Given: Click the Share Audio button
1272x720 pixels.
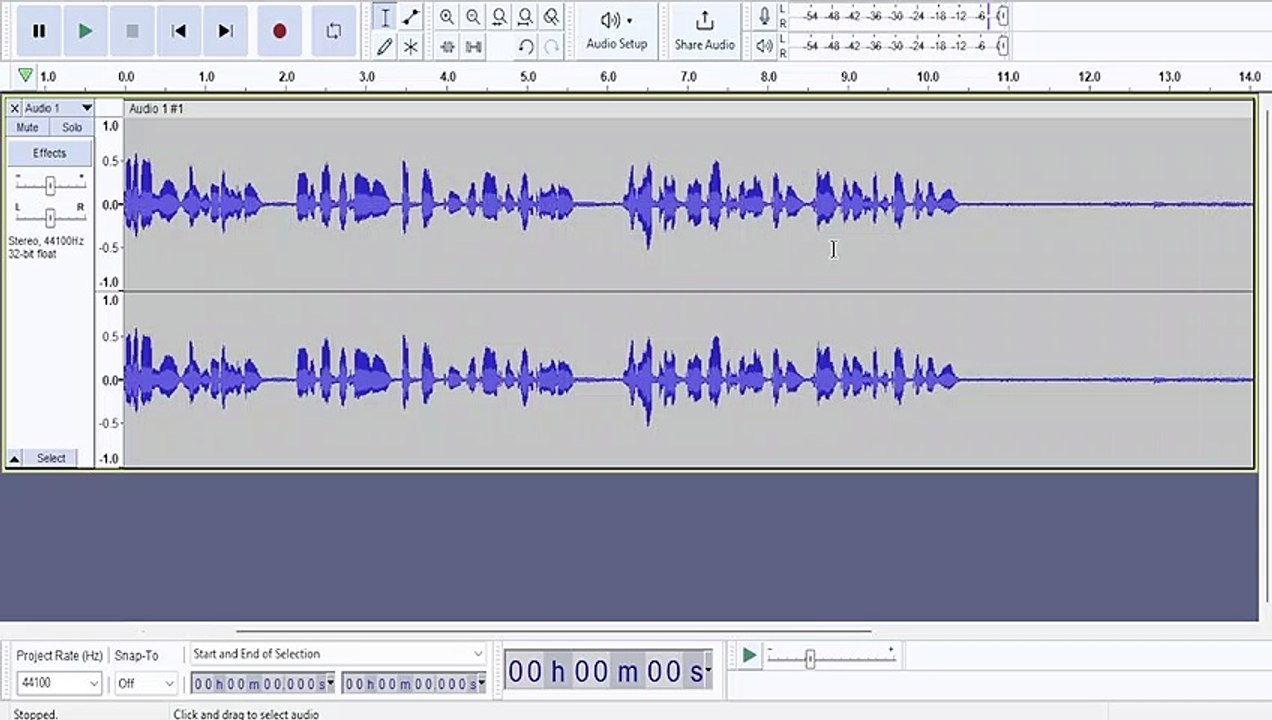Looking at the screenshot, I should point(704,31).
